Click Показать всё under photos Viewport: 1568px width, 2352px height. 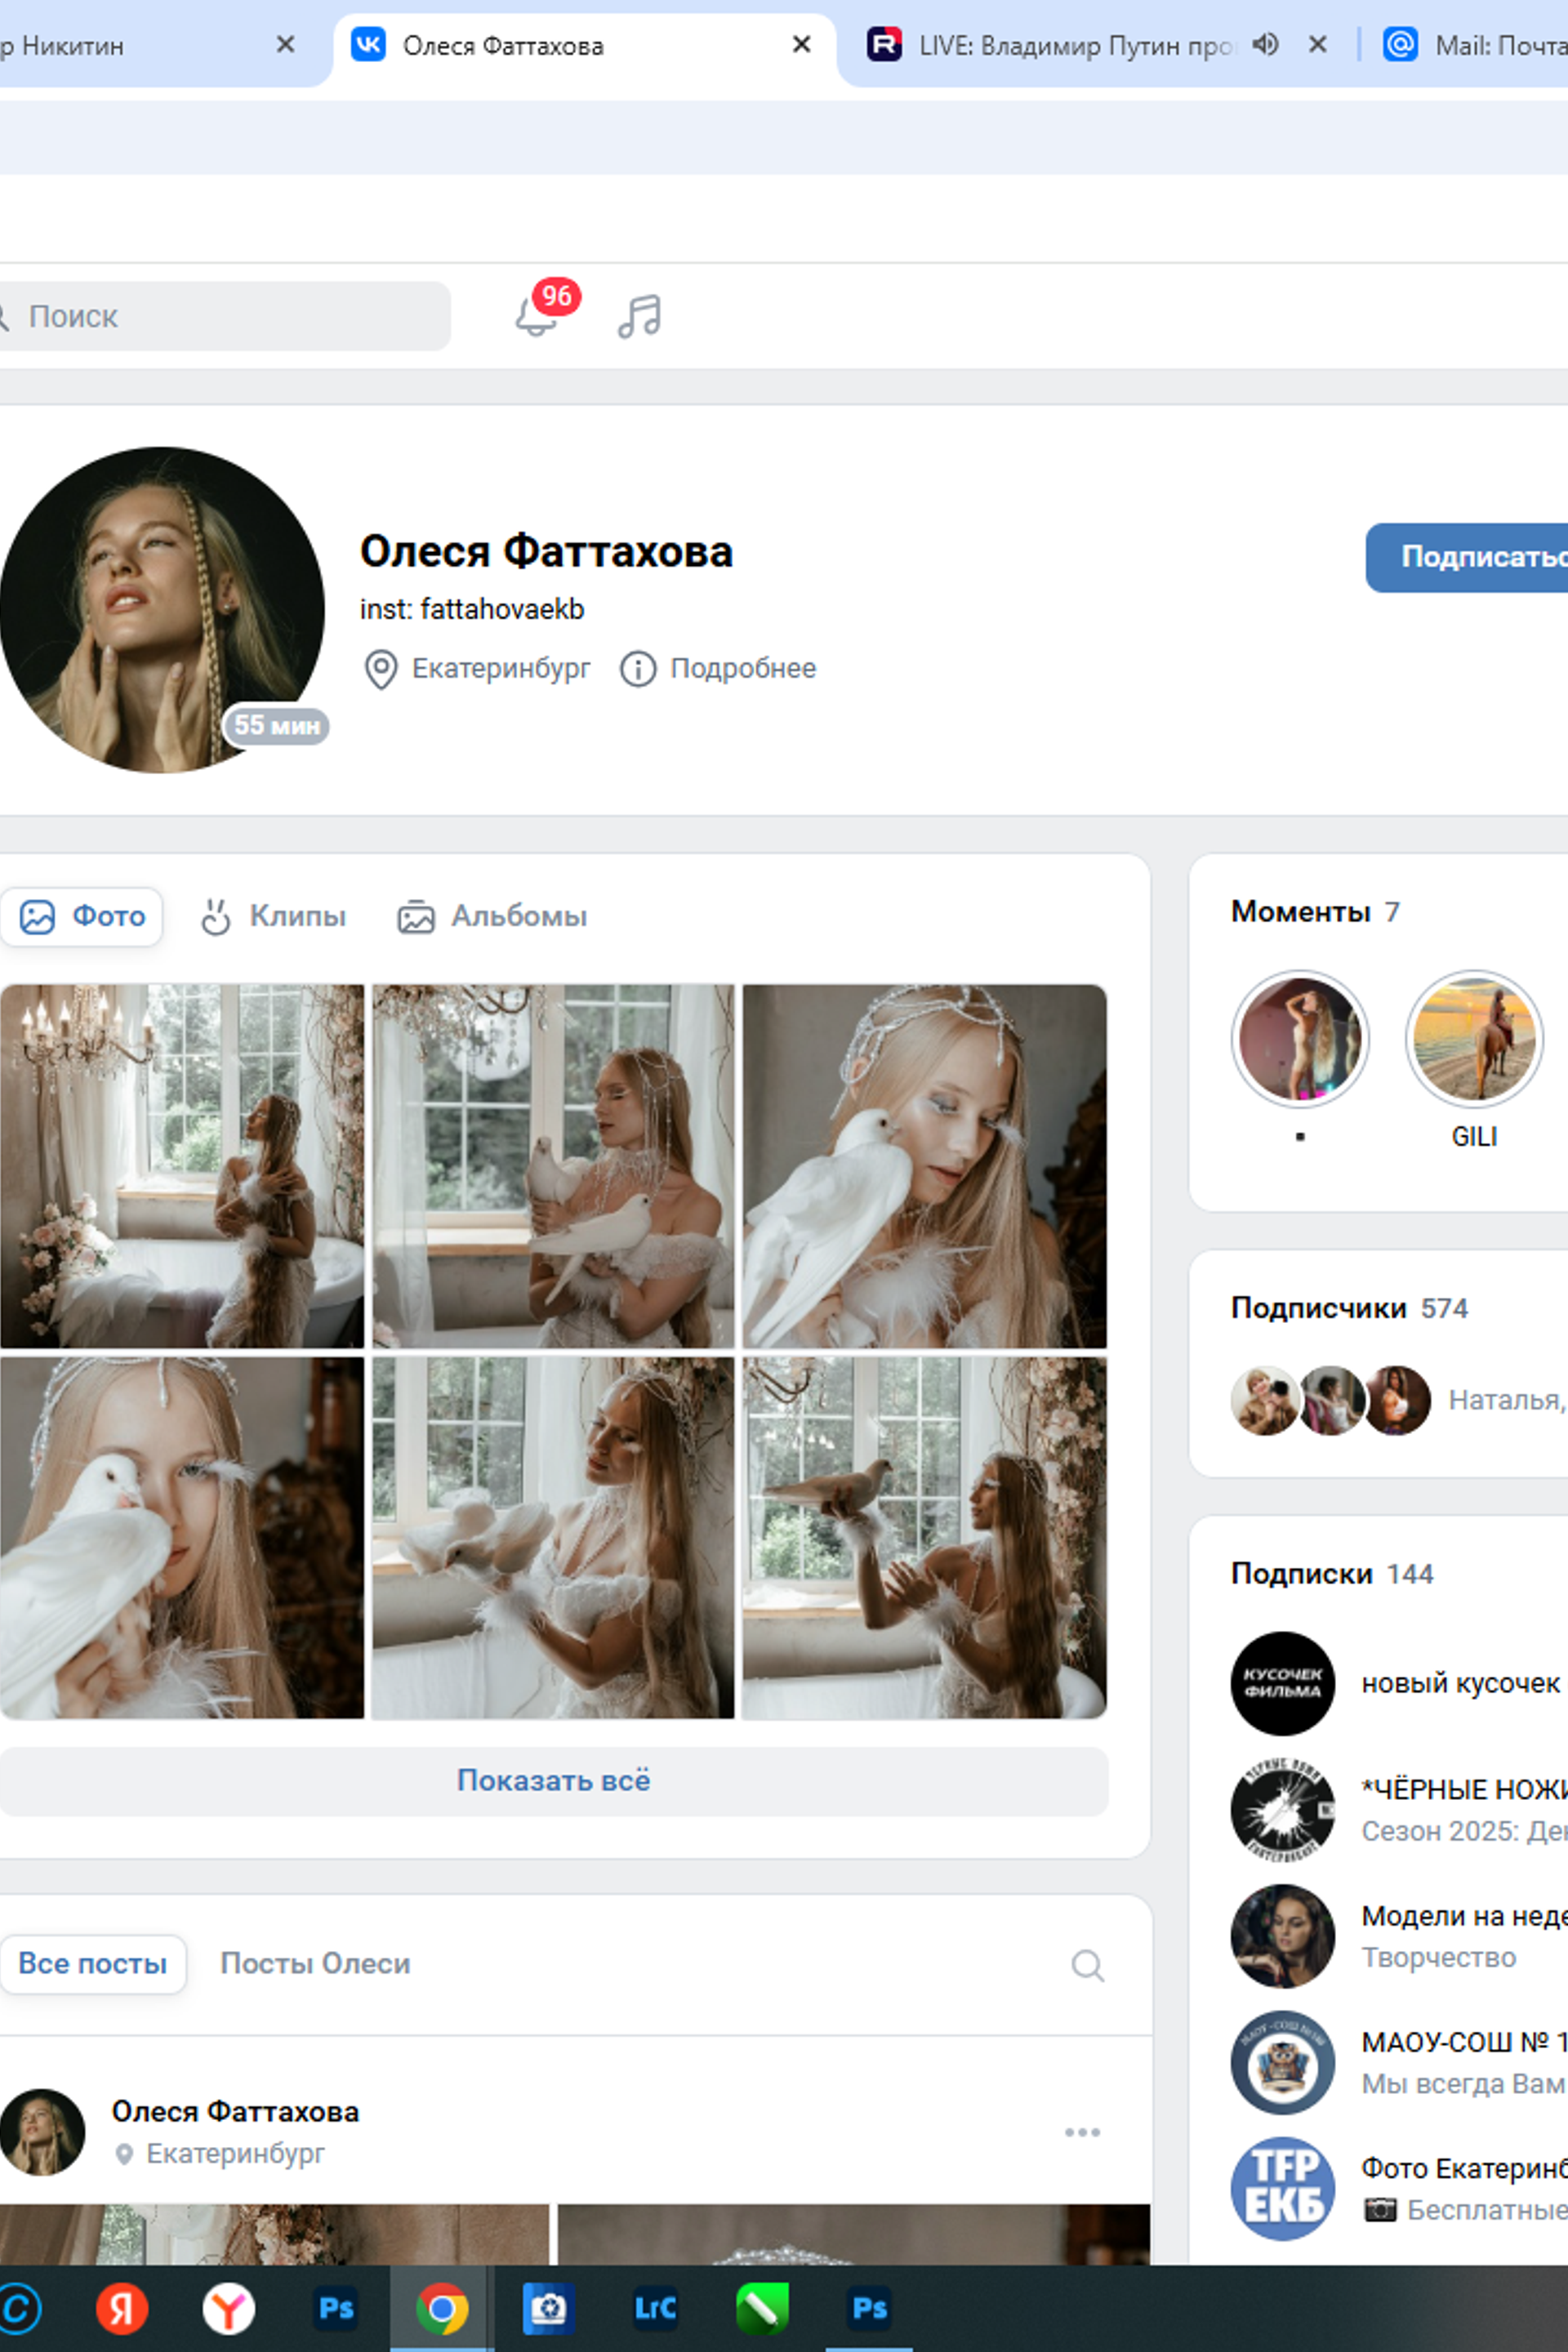(x=553, y=1781)
